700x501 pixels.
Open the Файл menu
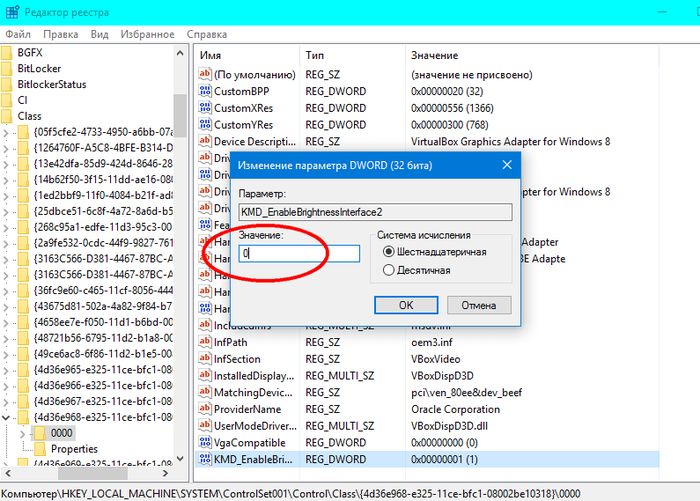point(18,33)
